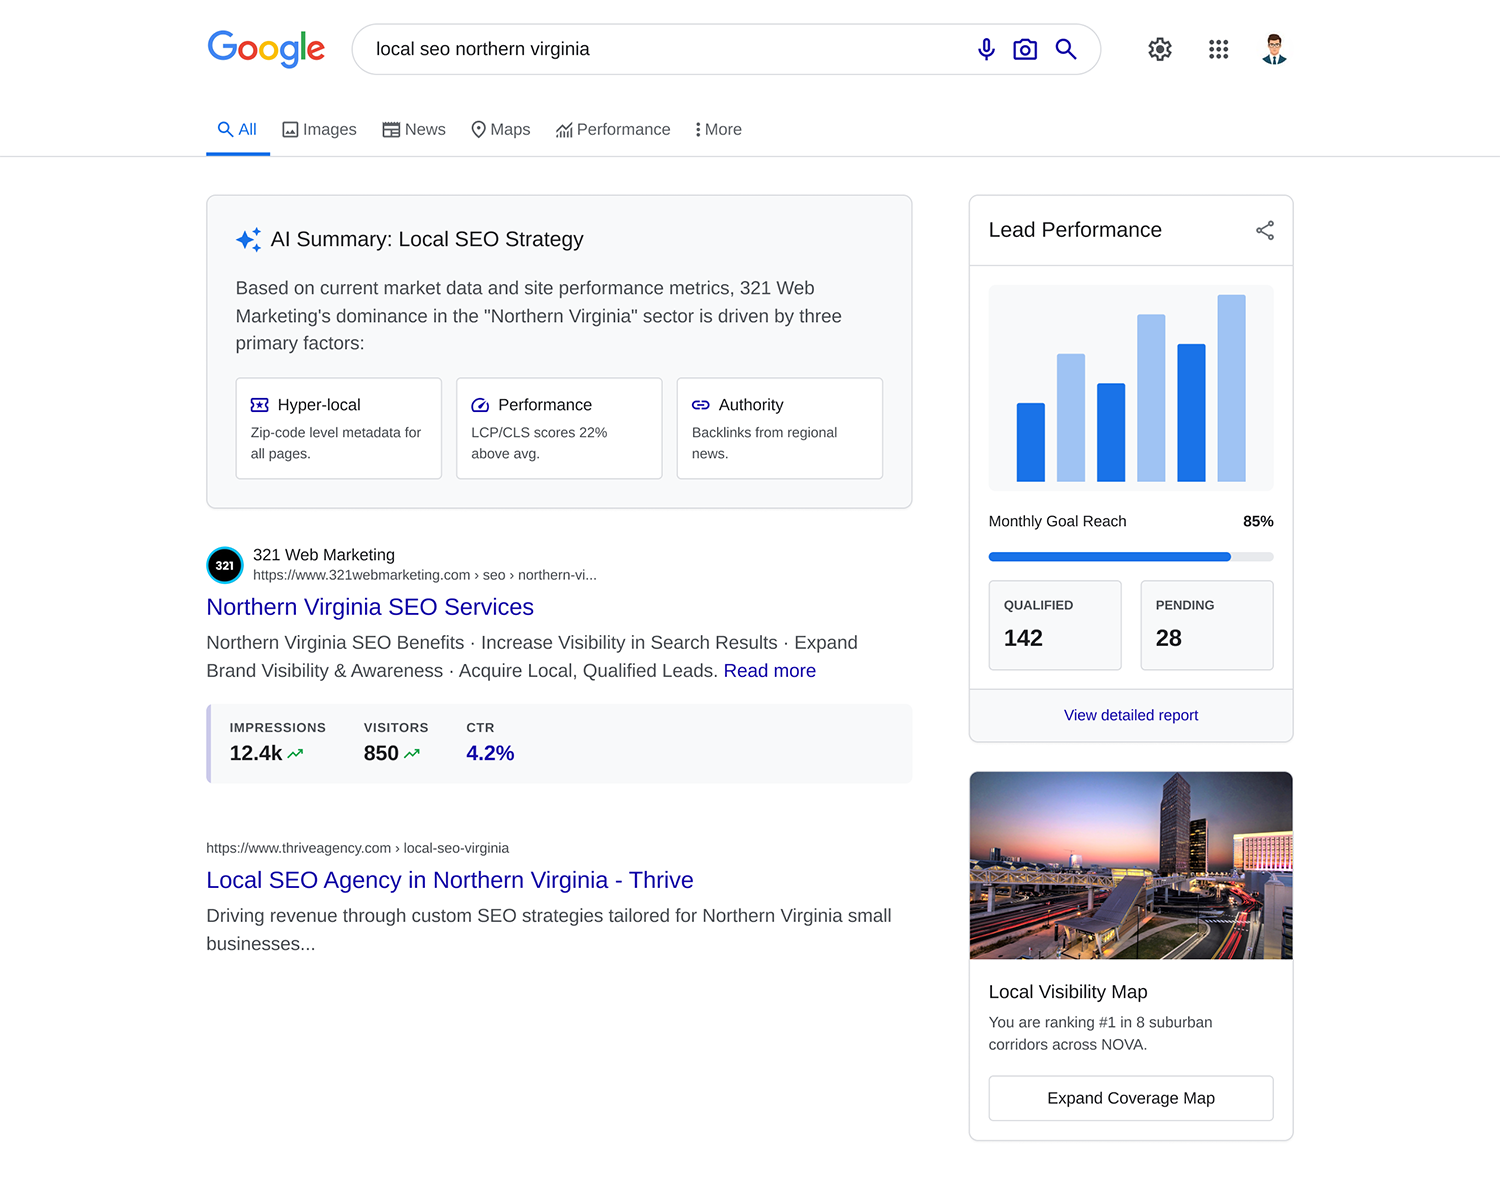Click the AI Summary heading text
This screenshot has width=1500, height=1178.
click(x=427, y=240)
